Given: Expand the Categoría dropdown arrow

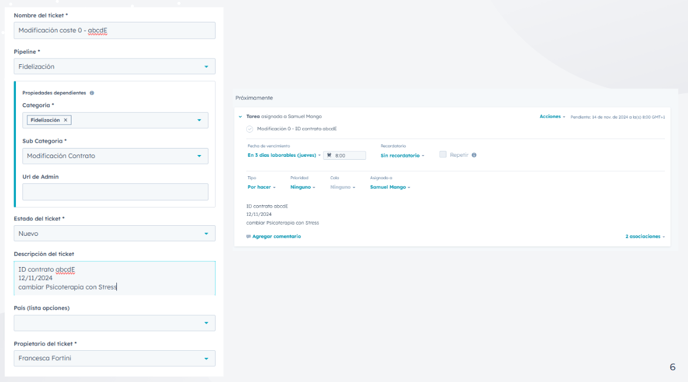Looking at the screenshot, I should pyautogui.click(x=199, y=120).
